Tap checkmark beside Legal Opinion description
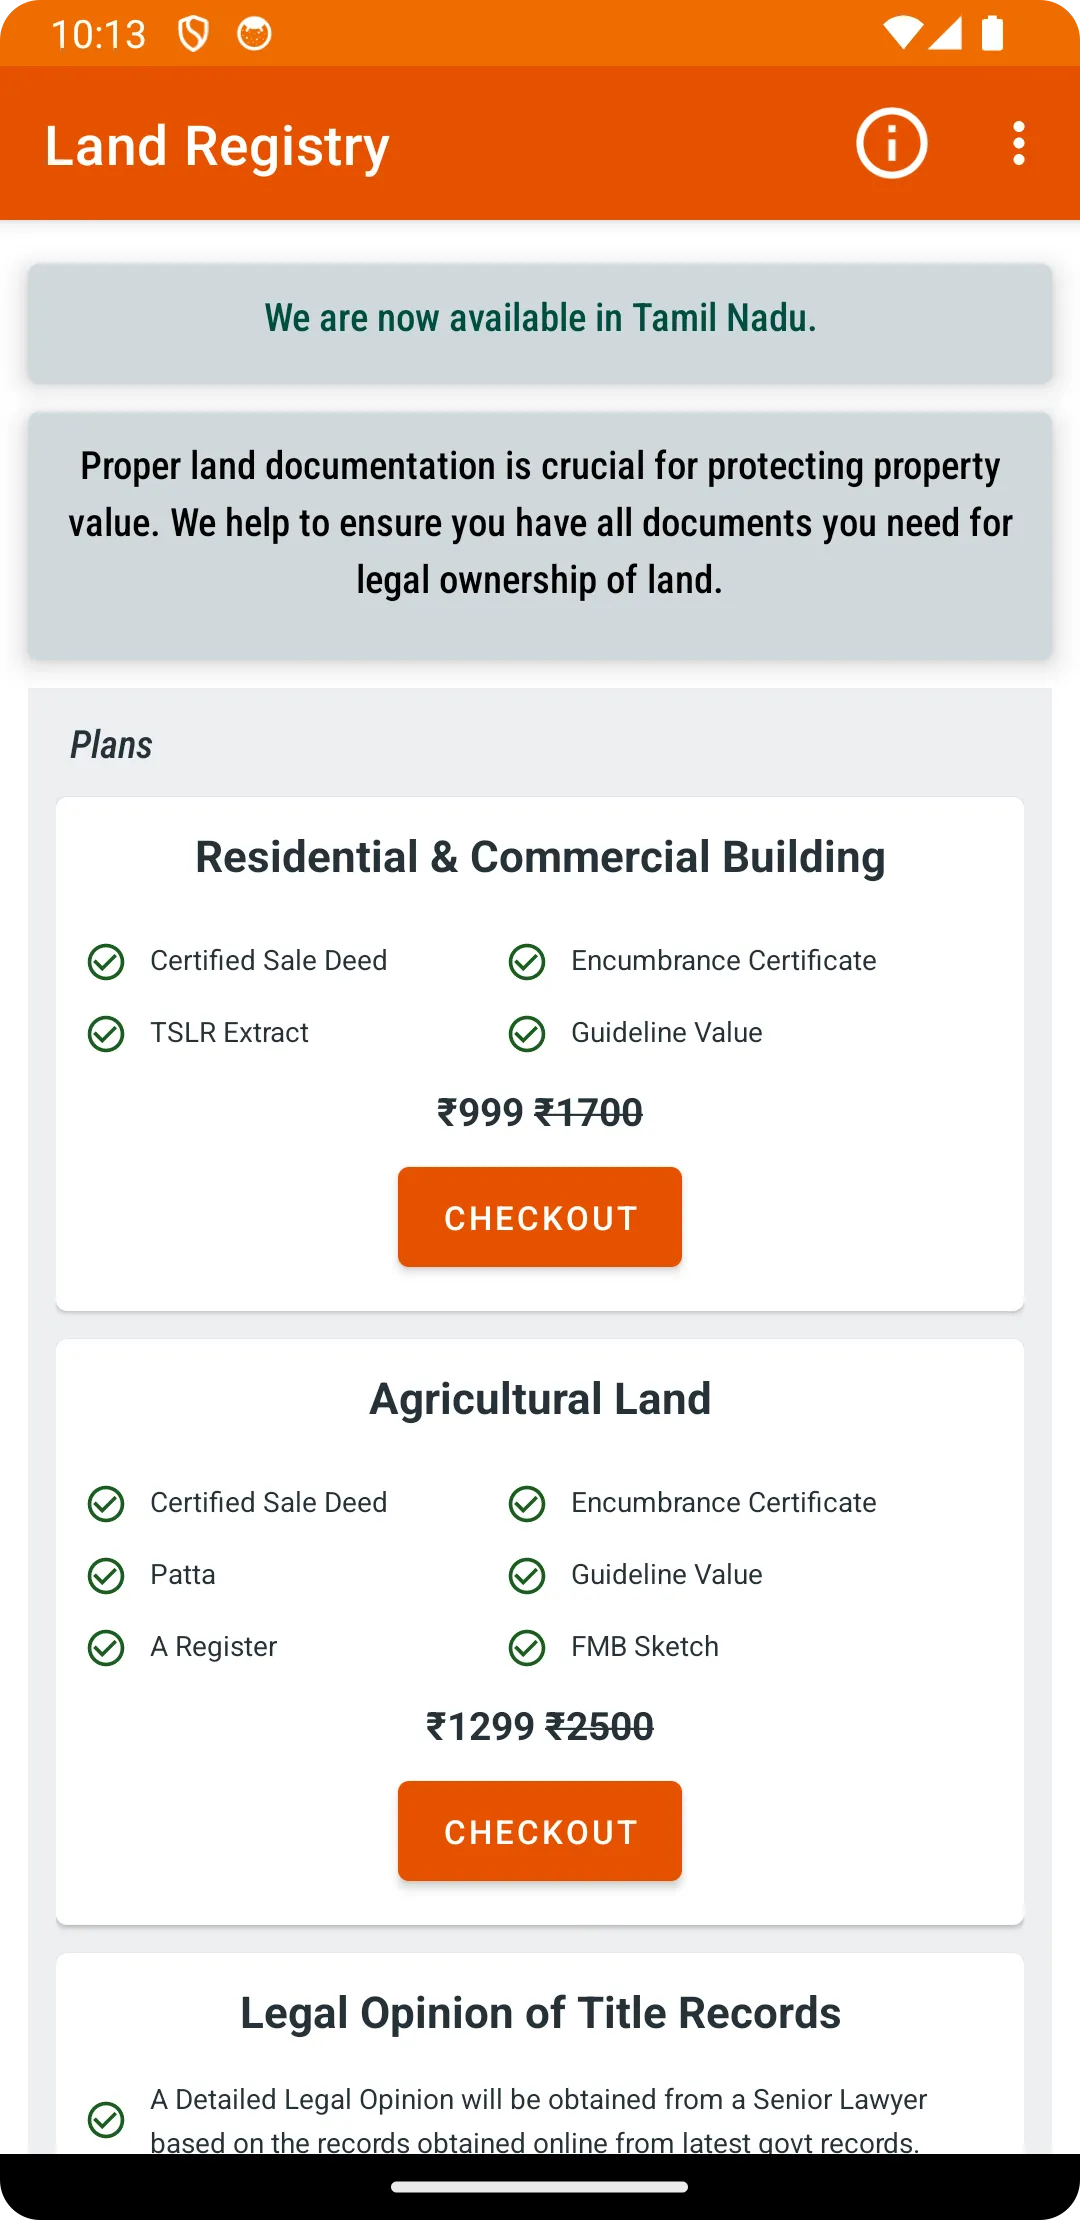 pos(106,2119)
